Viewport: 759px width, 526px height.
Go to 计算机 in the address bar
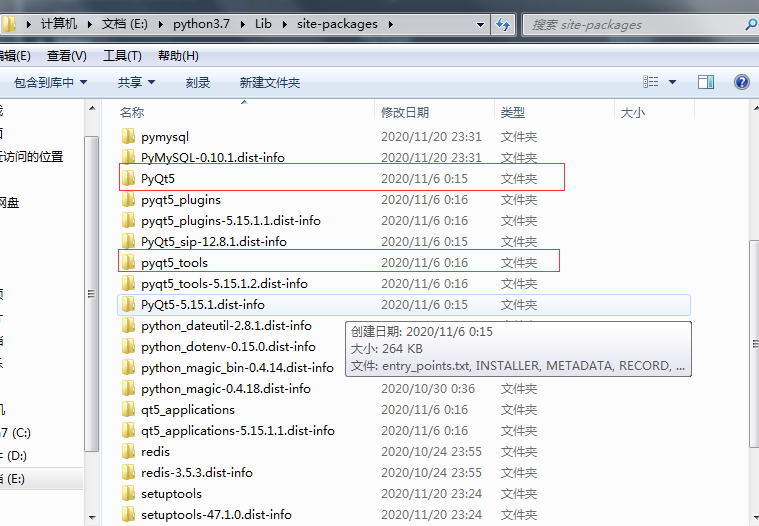[x=59, y=24]
